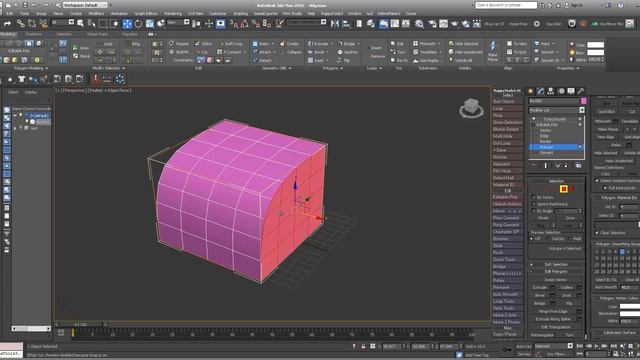Click the Hide Unselected visibility tool

coord(465,52)
